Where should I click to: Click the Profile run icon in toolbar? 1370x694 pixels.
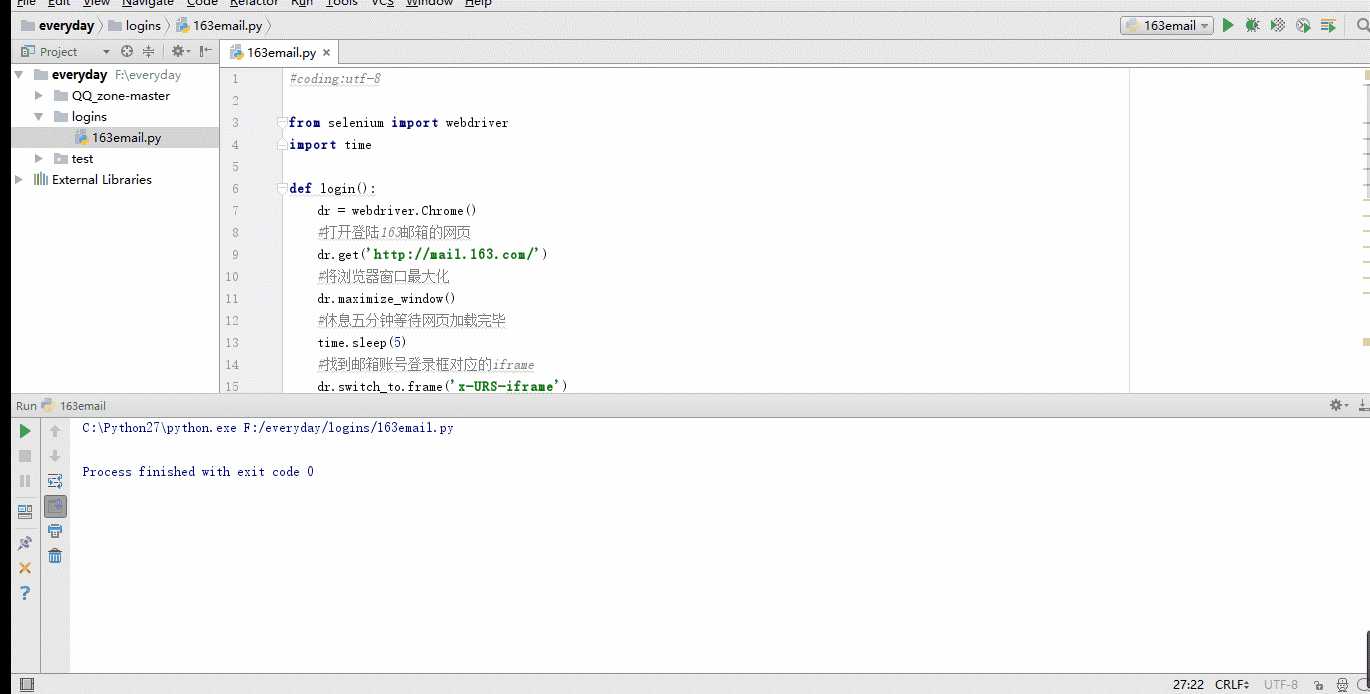(1303, 25)
